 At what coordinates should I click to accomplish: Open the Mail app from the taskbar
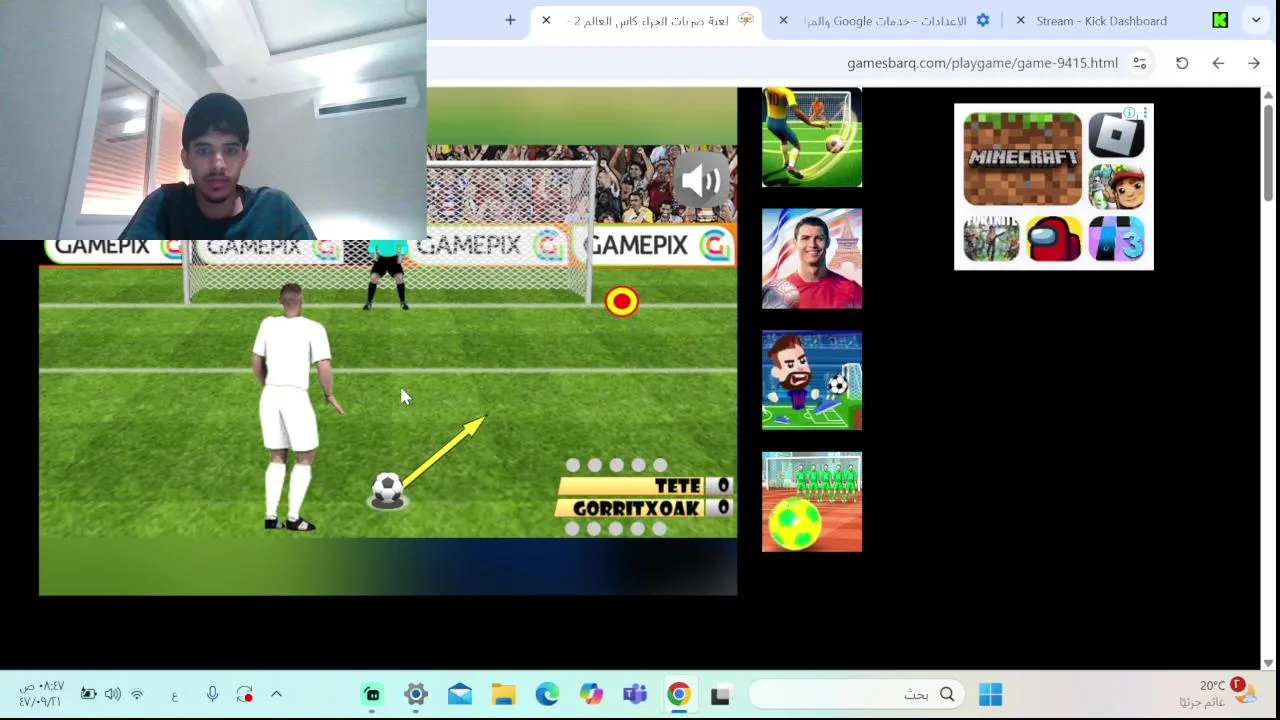460,694
